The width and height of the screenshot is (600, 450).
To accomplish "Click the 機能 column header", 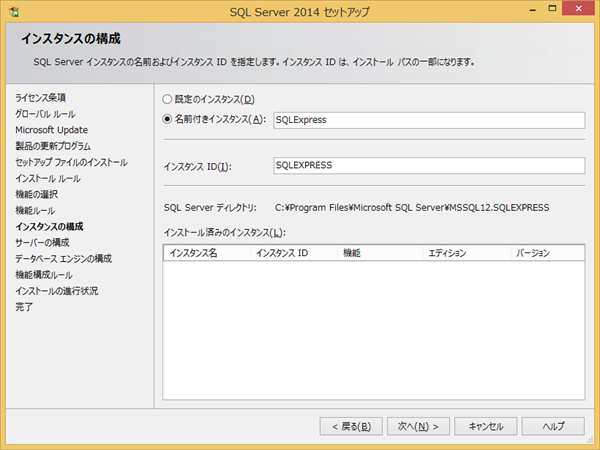I will [x=380, y=253].
